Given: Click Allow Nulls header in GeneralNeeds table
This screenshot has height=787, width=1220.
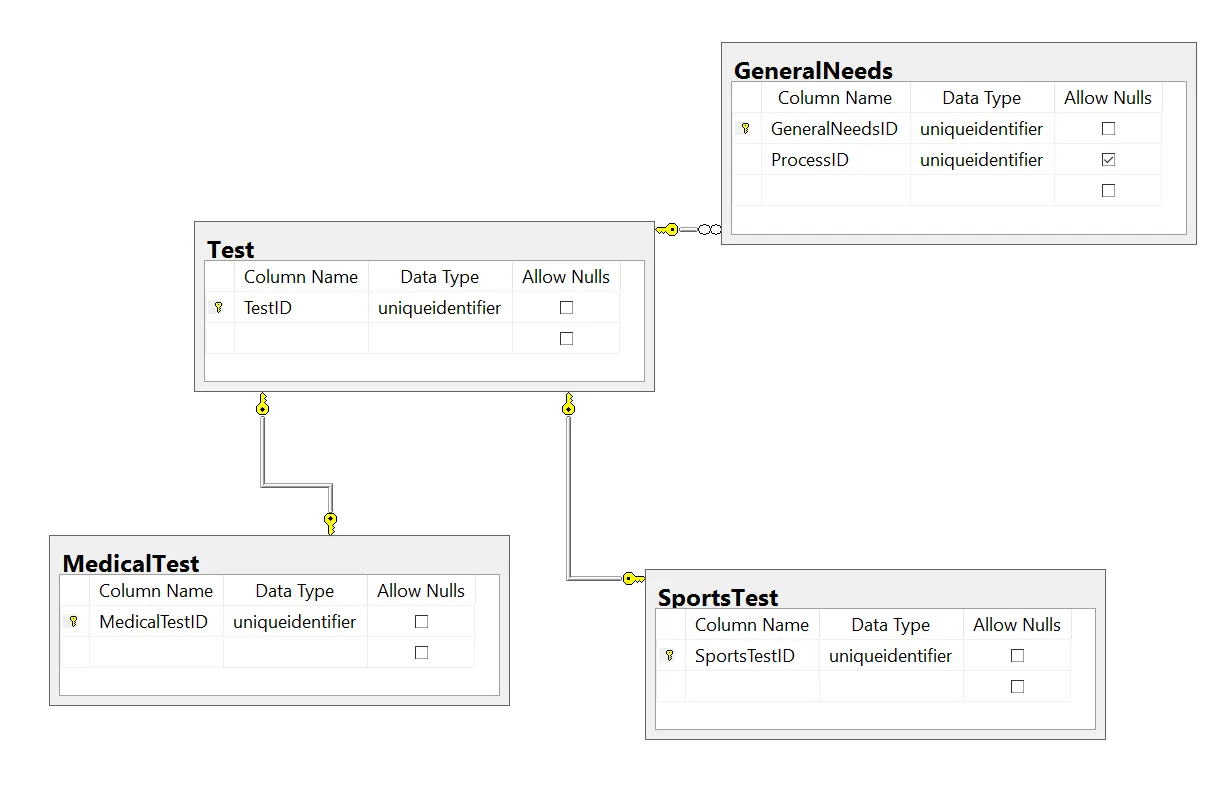Looking at the screenshot, I should (x=1108, y=98).
